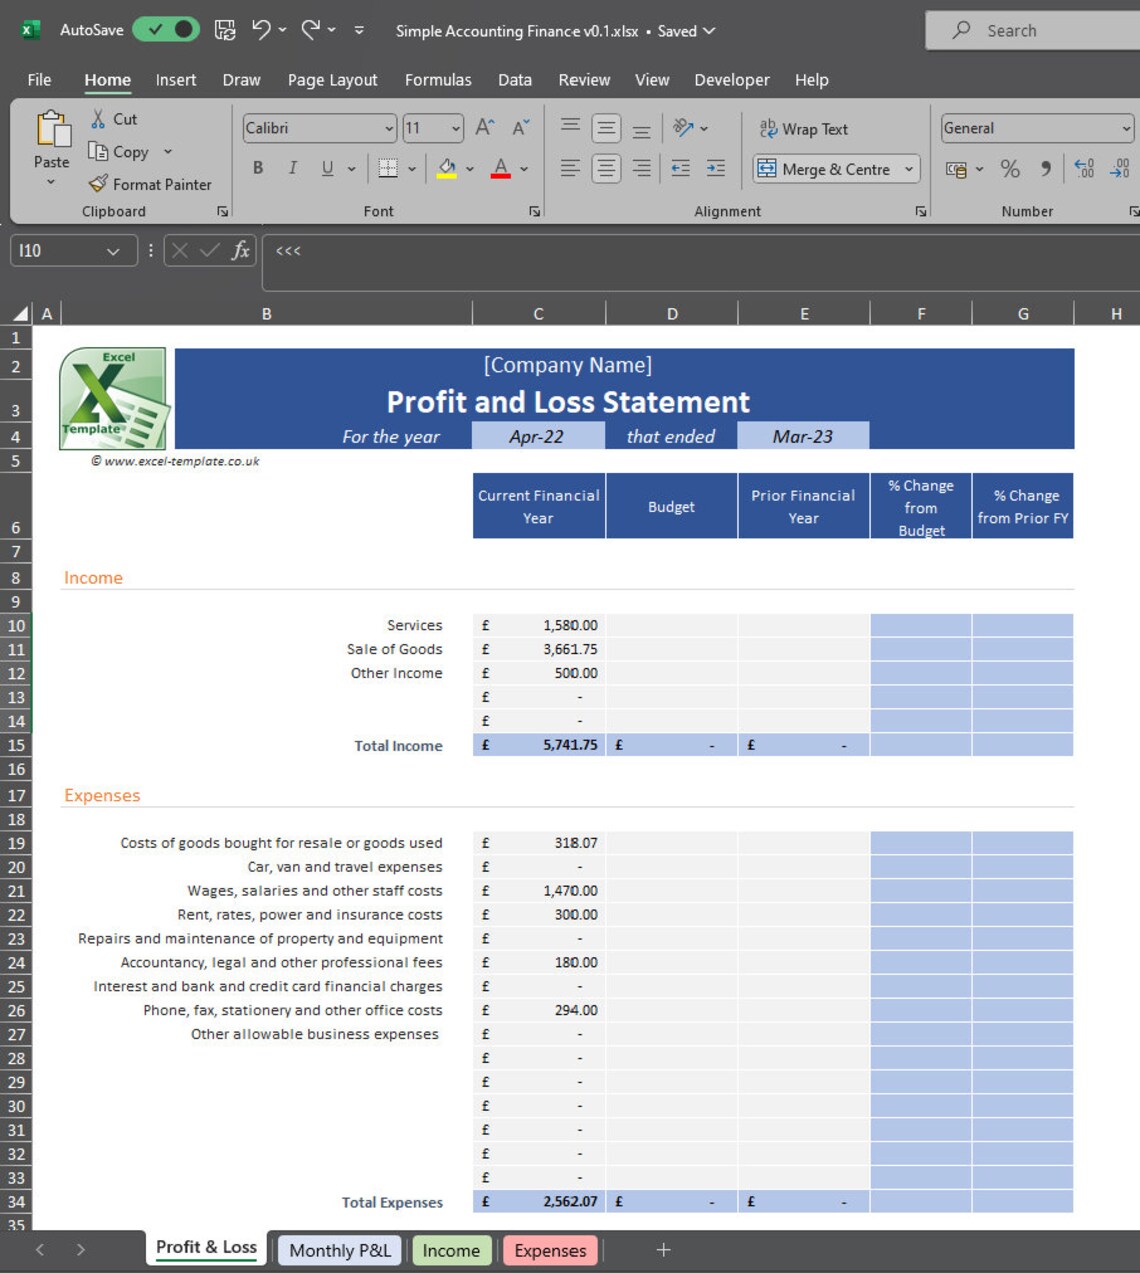The height and width of the screenshot is (1273, 1140).
Task: Click the Undo icon
Action: (260, 31)
